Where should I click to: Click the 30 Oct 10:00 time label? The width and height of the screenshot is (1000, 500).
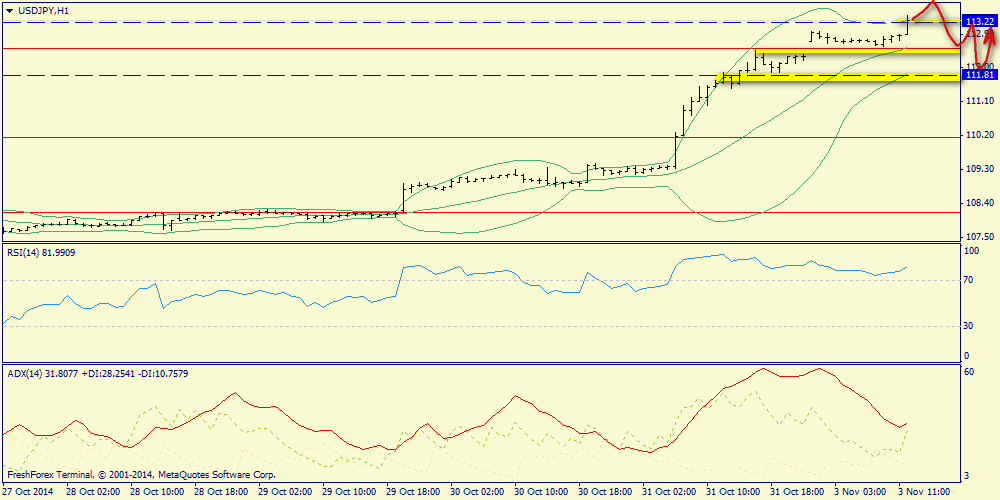coord(540,492)
